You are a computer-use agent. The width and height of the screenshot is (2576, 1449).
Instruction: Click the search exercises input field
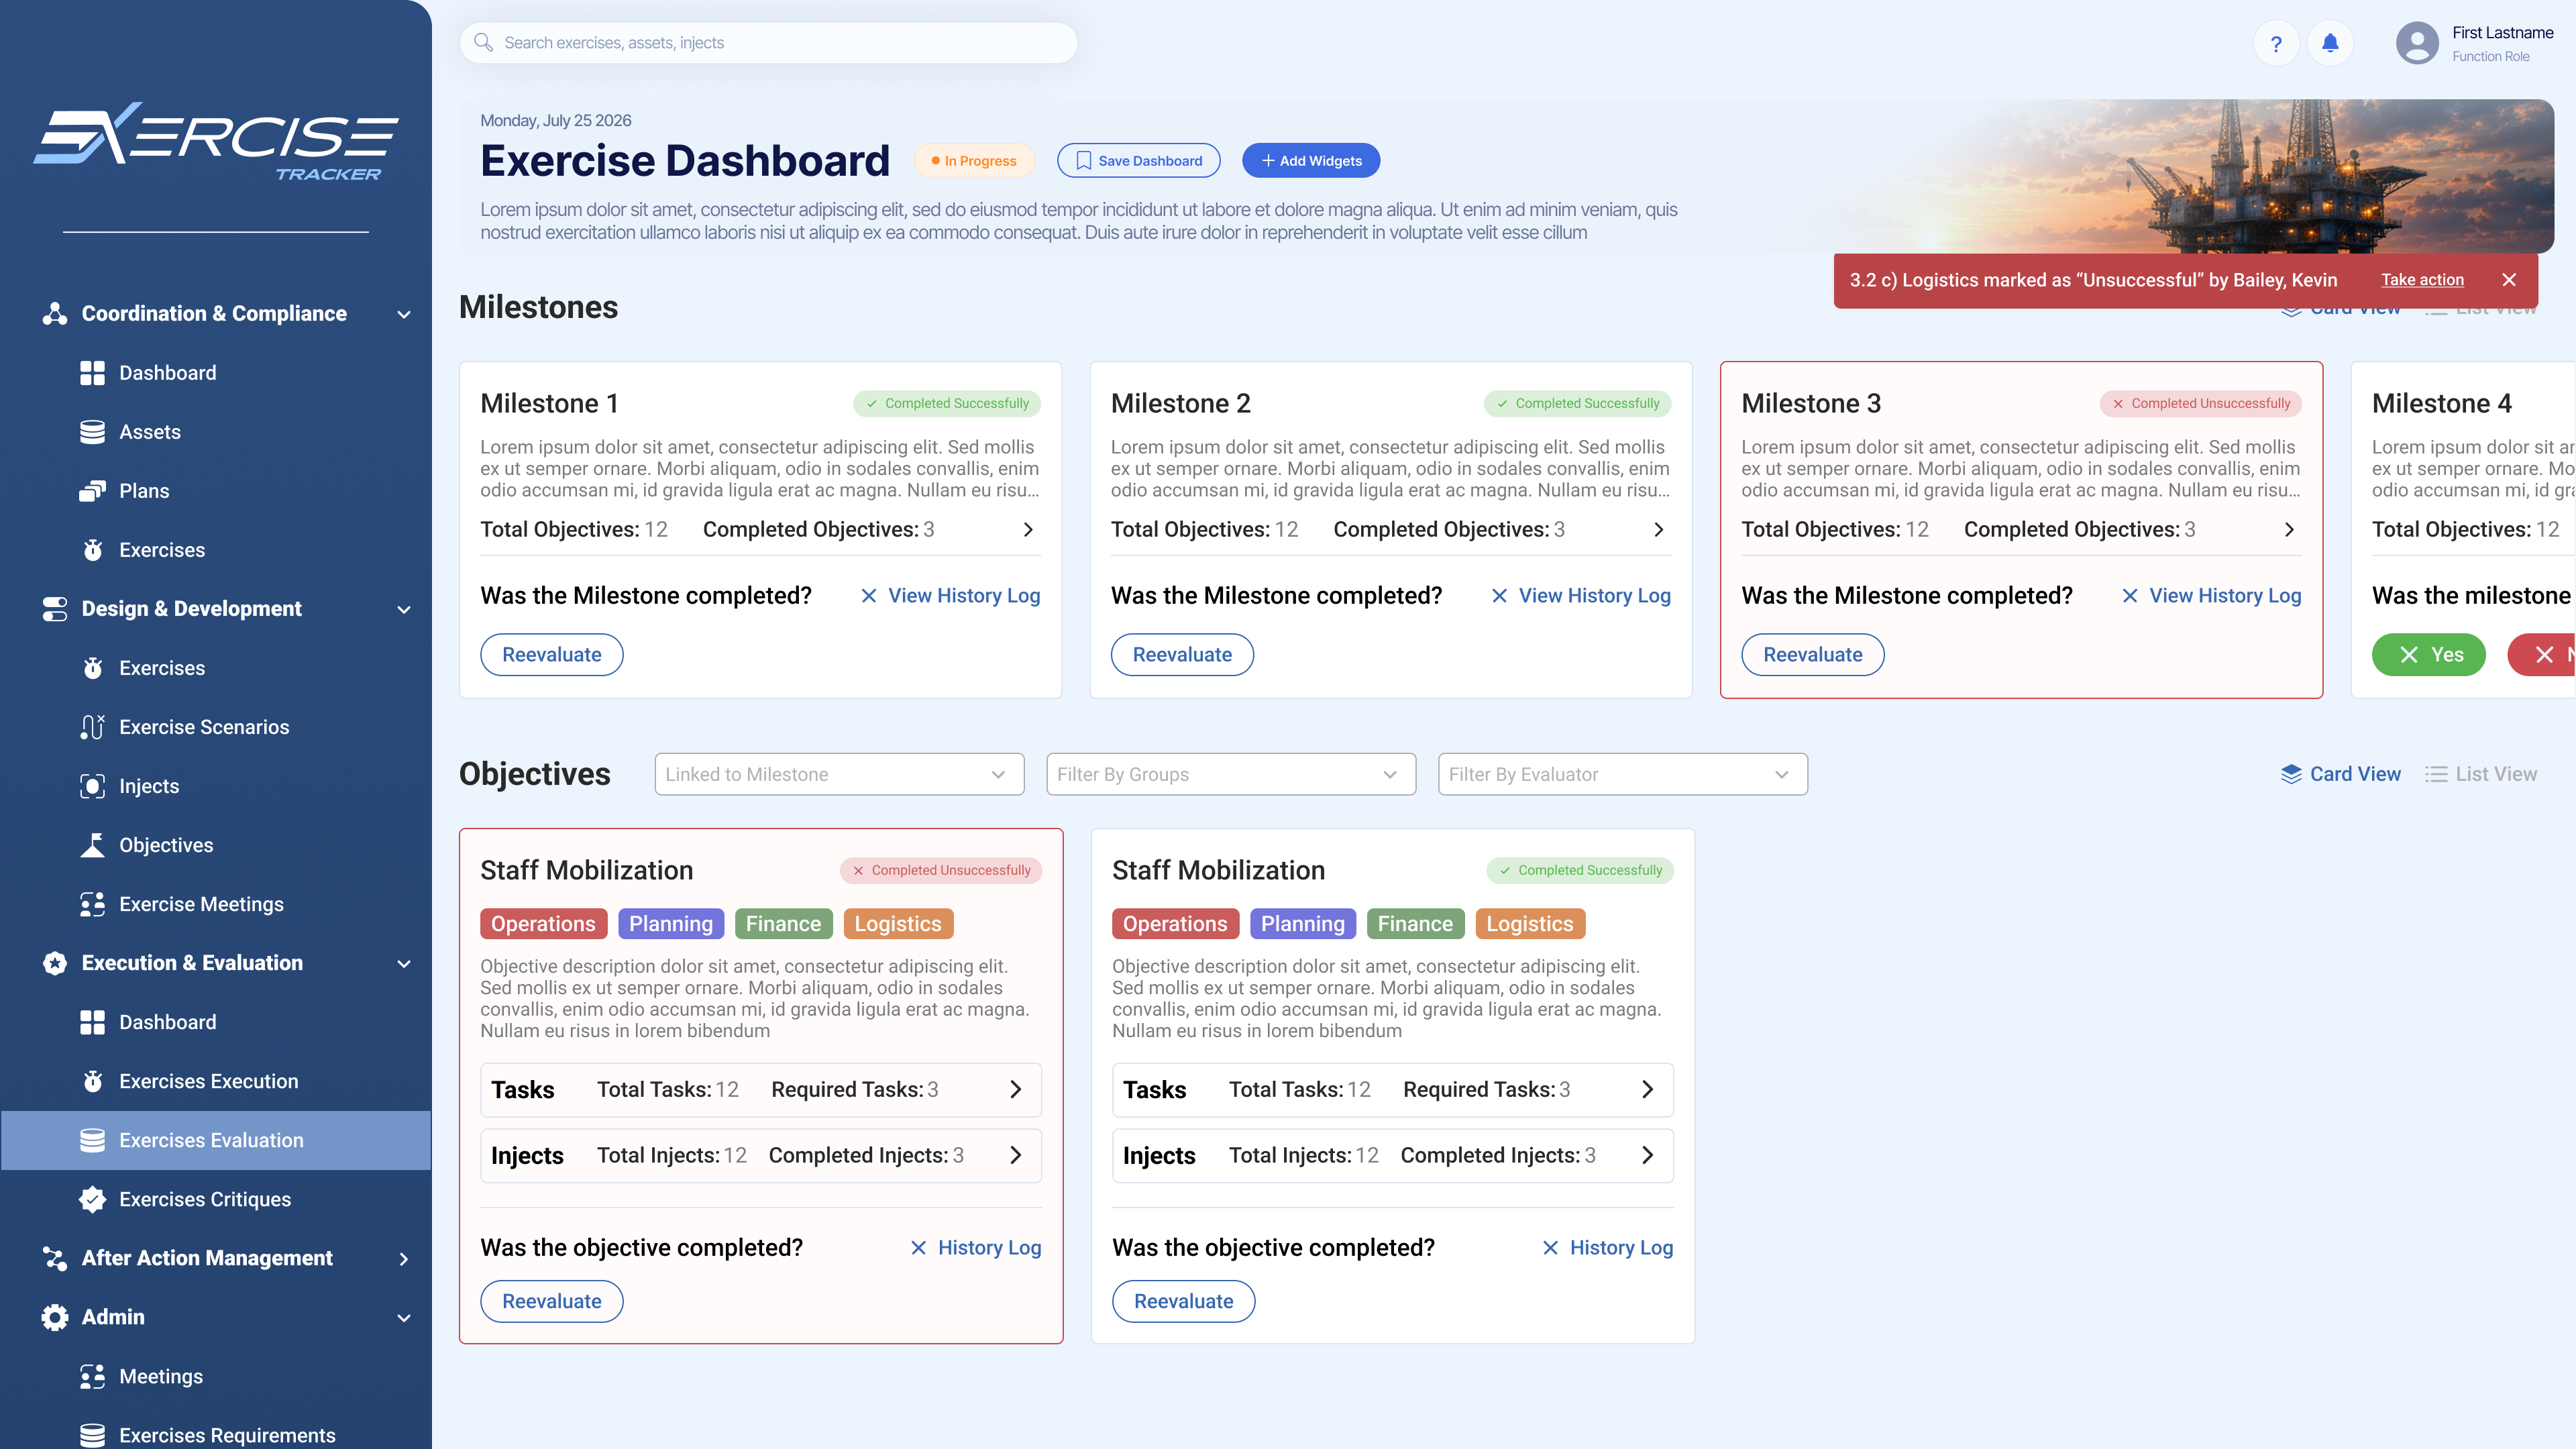[768, 43]
